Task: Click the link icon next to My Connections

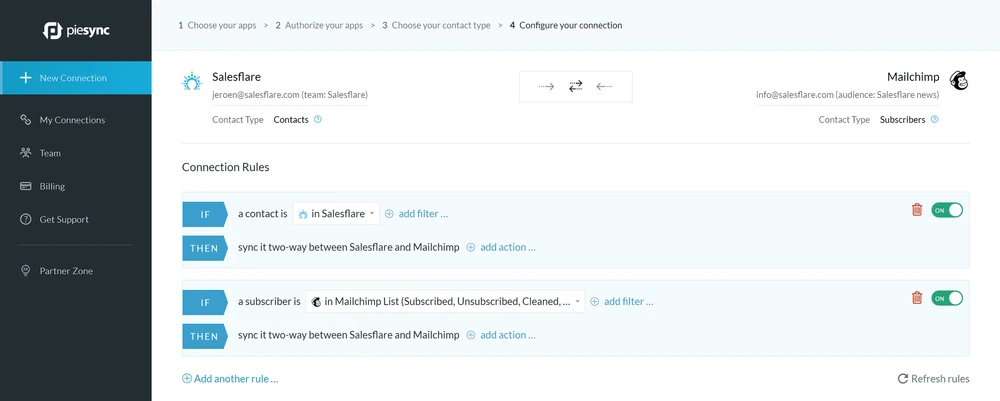Action: click(26, 120)
